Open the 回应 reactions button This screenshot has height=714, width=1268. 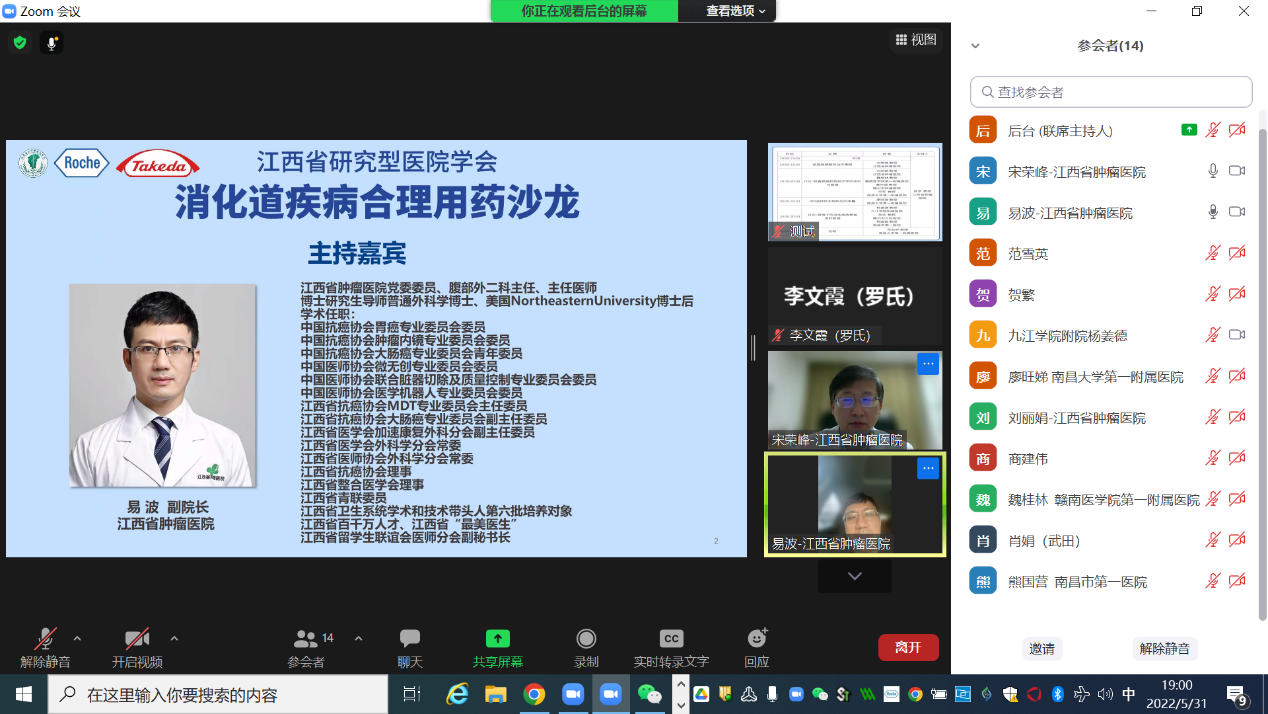757,648
